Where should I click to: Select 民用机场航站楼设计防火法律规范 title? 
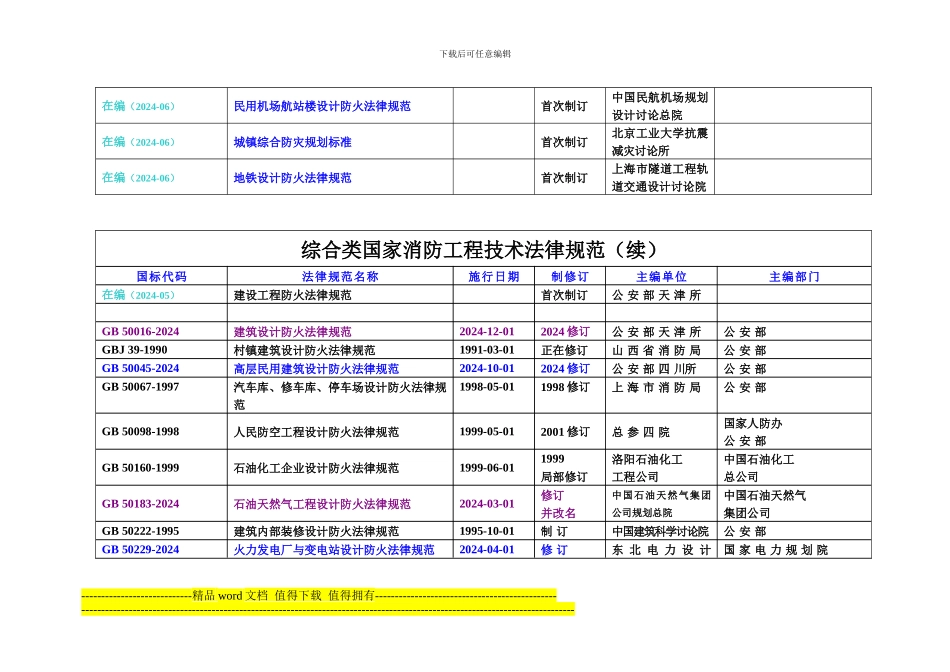point(322,106)
